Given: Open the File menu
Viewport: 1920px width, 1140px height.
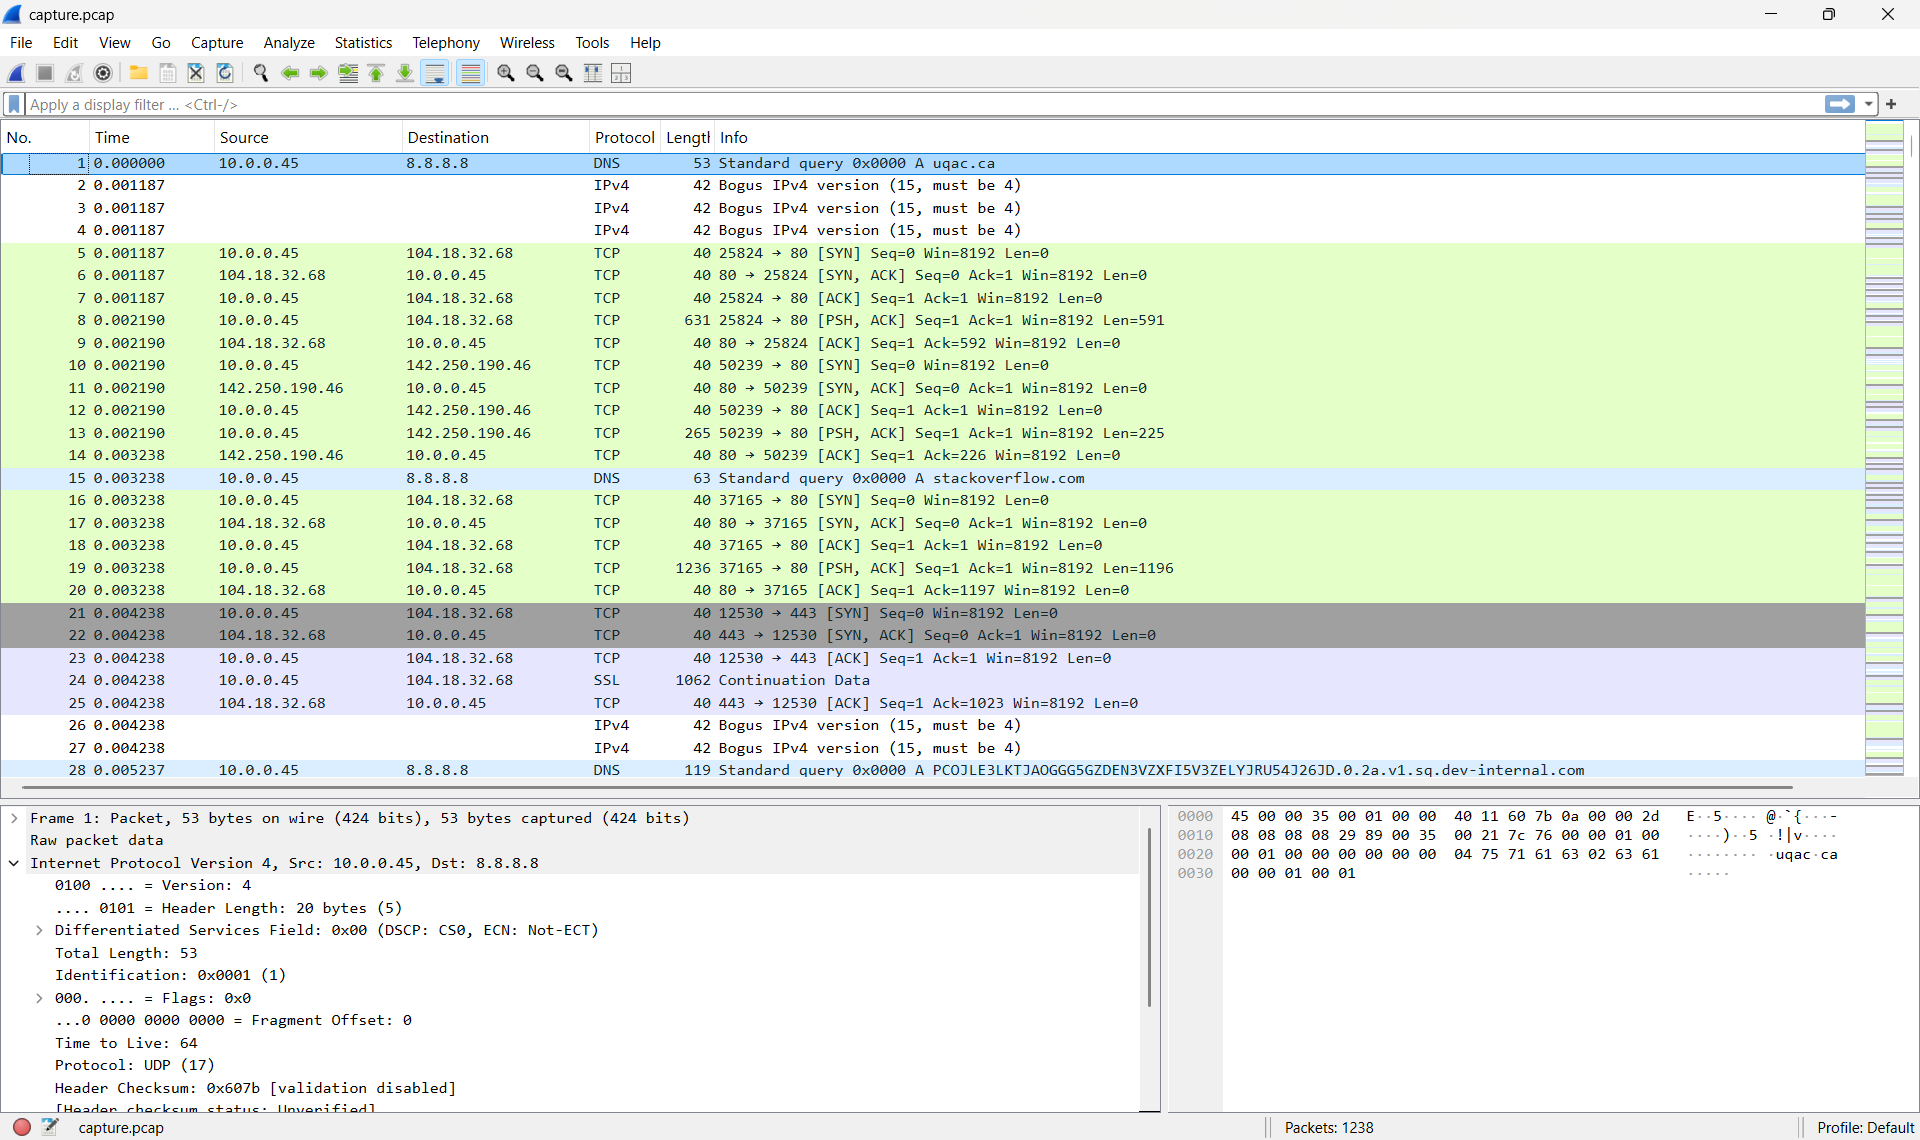Looking at the screenshot, I should point(21,42).
